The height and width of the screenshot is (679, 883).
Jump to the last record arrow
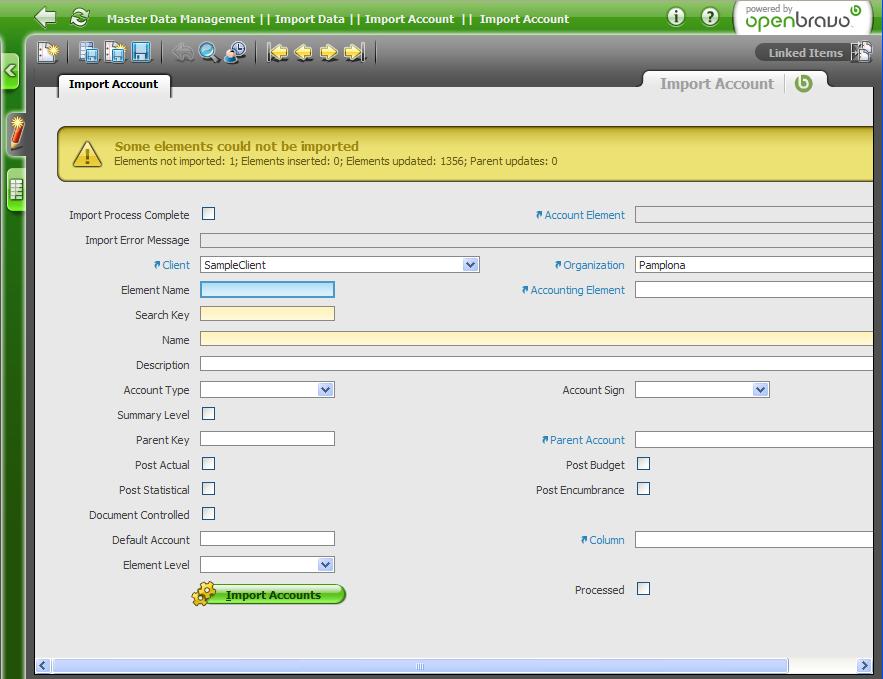(354, 52)
